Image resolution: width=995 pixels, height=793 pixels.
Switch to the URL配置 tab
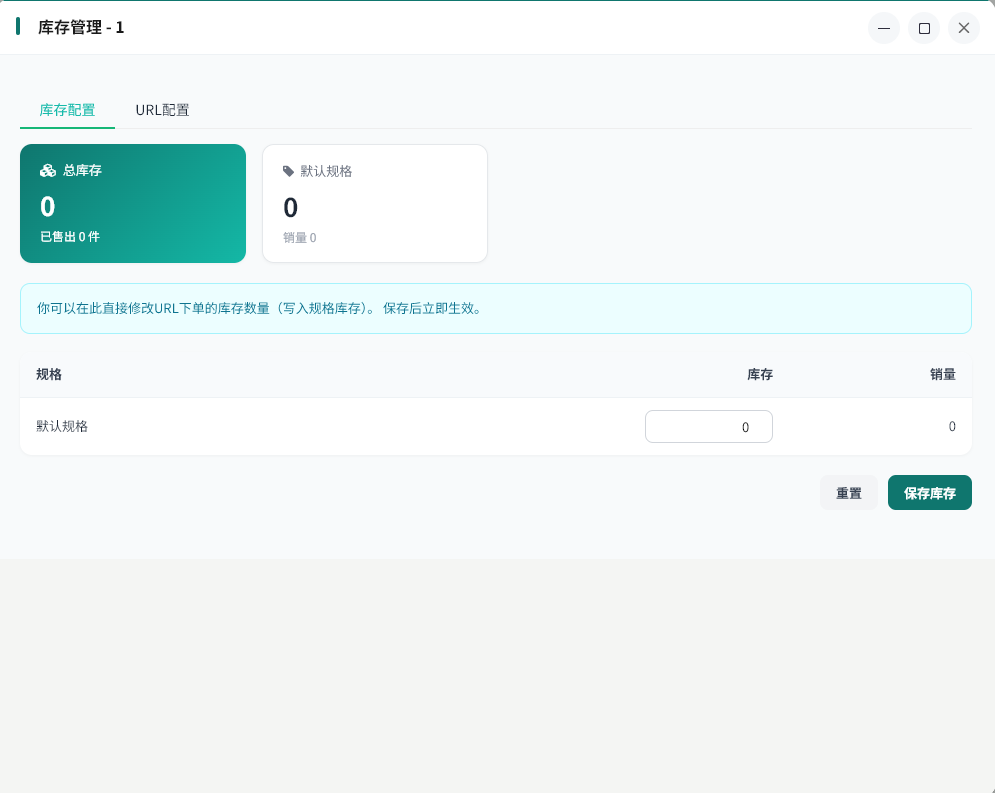162,110
